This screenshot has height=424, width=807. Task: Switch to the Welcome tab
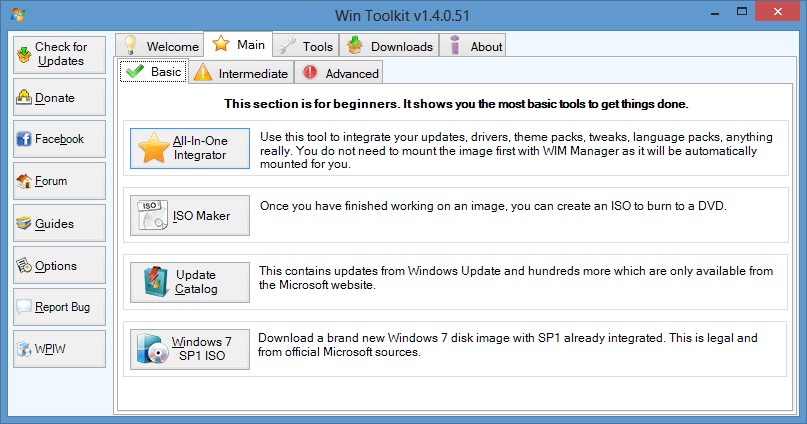[x=160, y=46]
